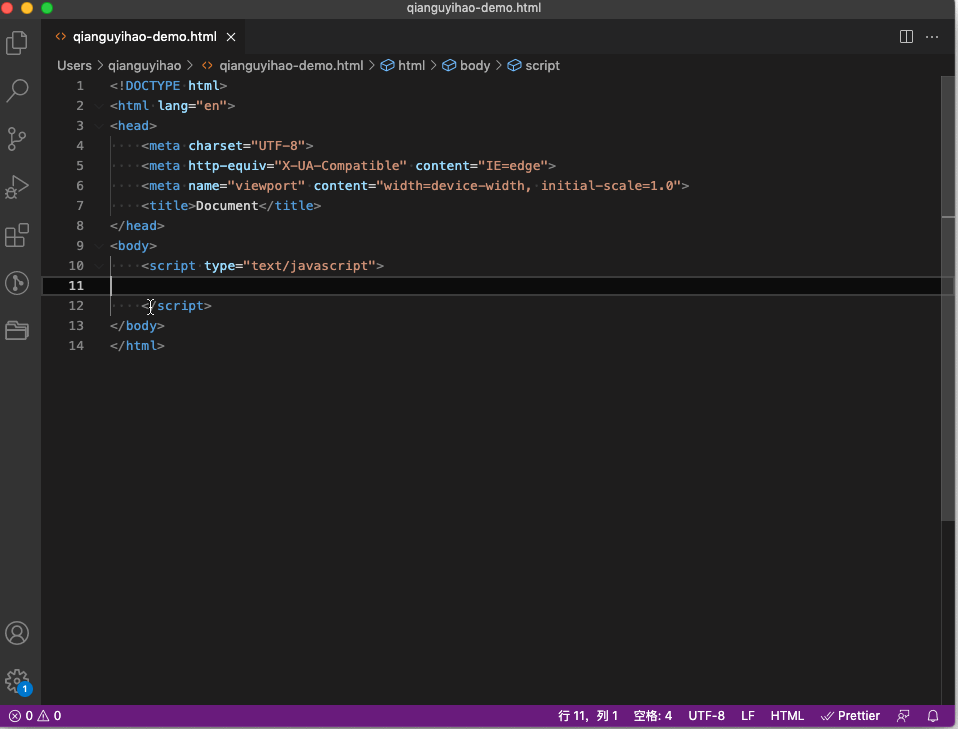Select the qianguyihao-demo.html editor tab
The width and height of the screenshot is (958, 729).
pos(145,37)
